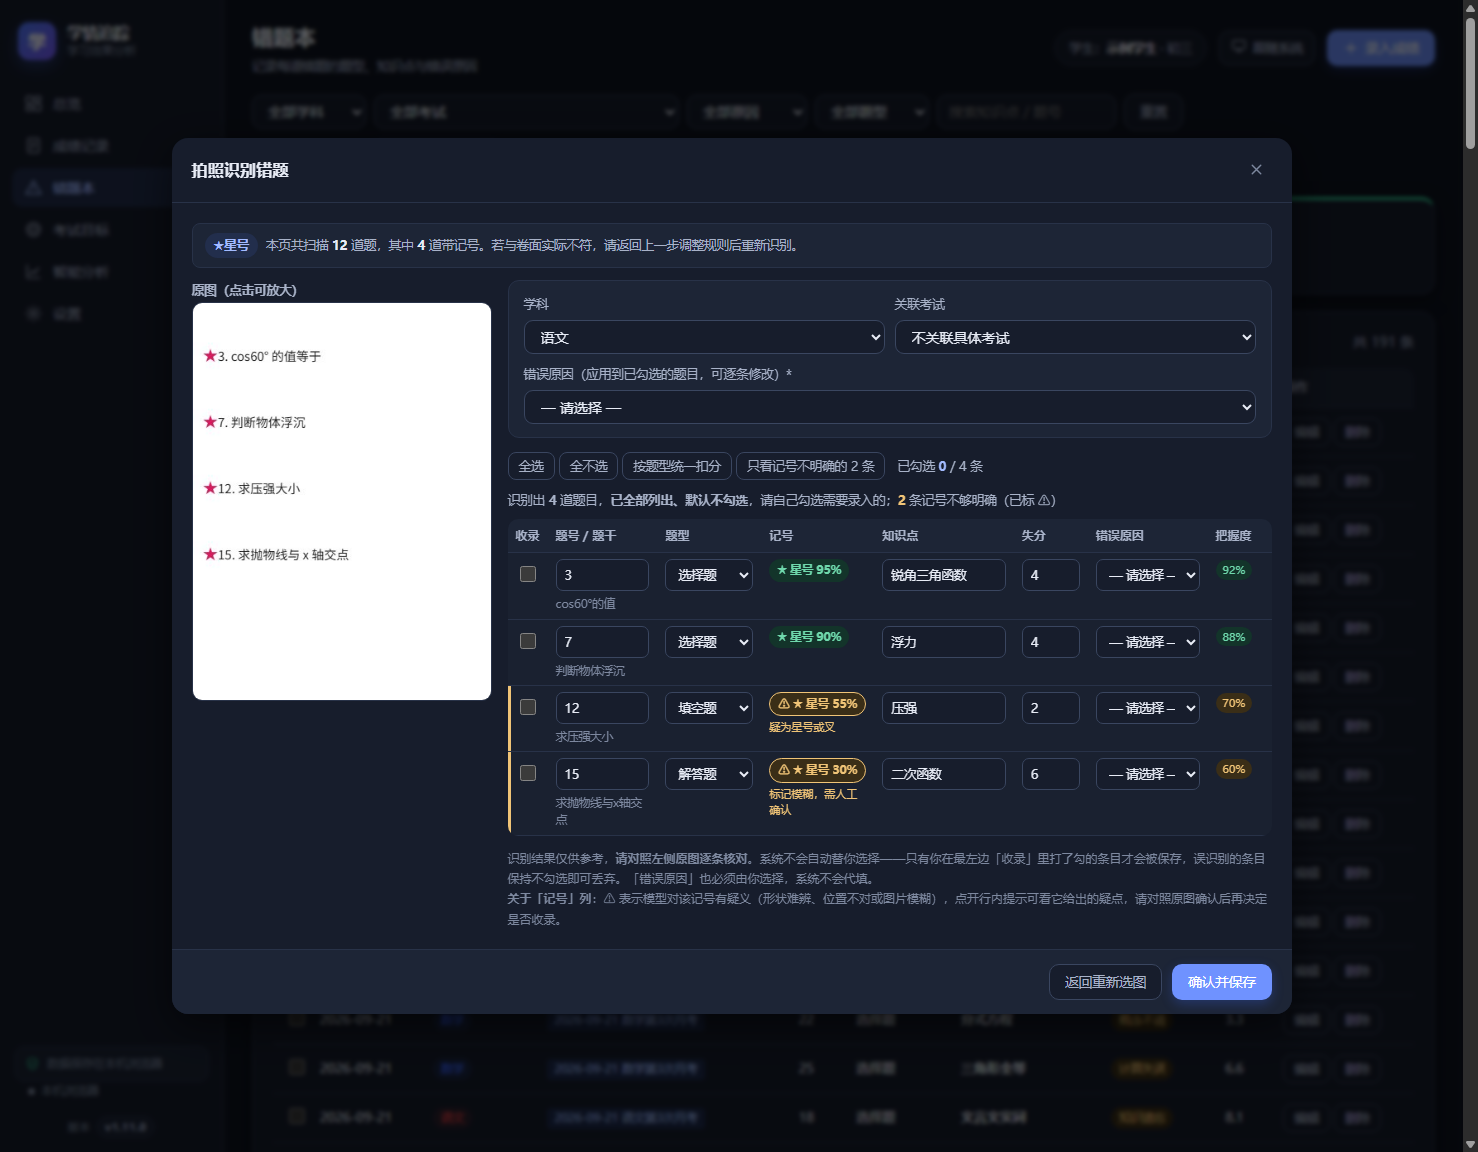Click the 全不选 button
The width and height of the screenshot is (1478, 1152).
[x=589, y=466]
